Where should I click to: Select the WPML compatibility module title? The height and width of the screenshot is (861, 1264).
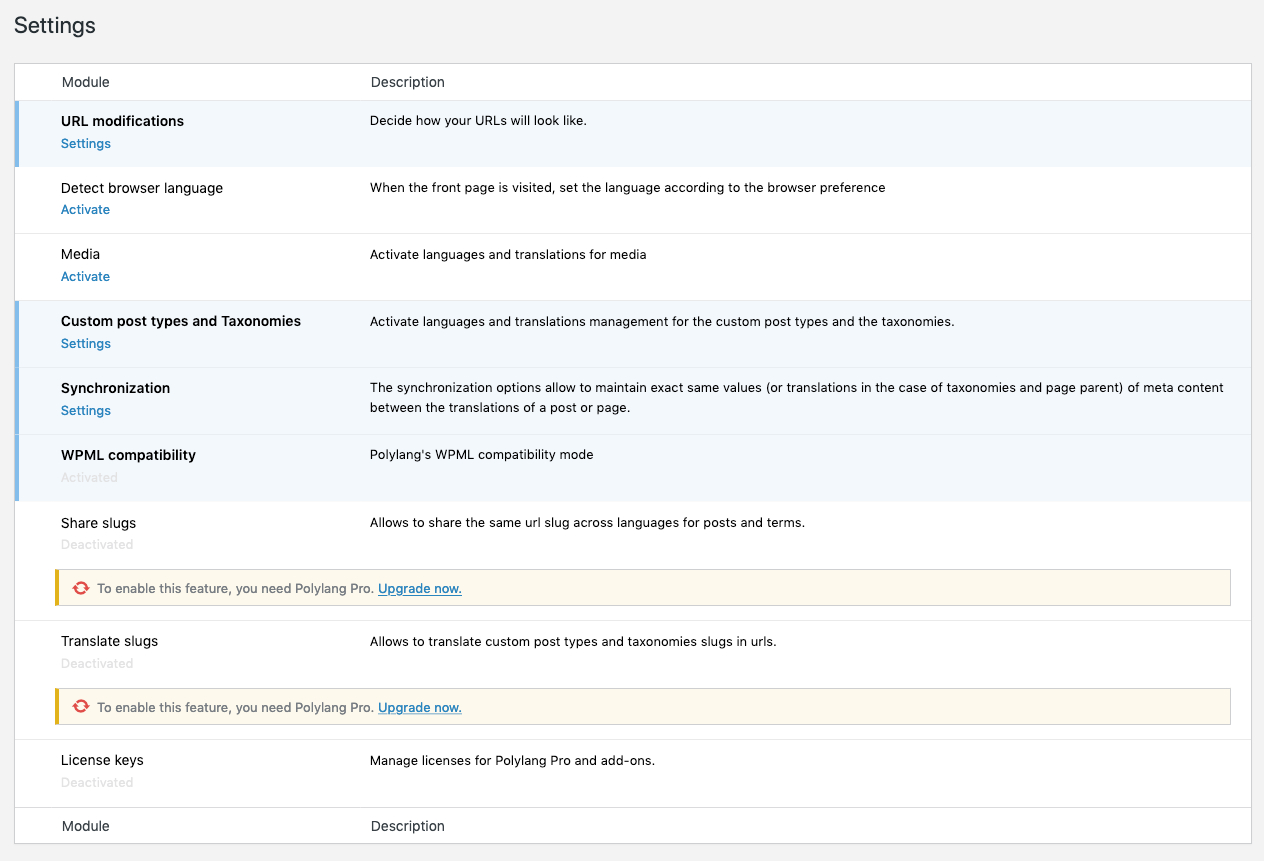click(x=128, y=455)
